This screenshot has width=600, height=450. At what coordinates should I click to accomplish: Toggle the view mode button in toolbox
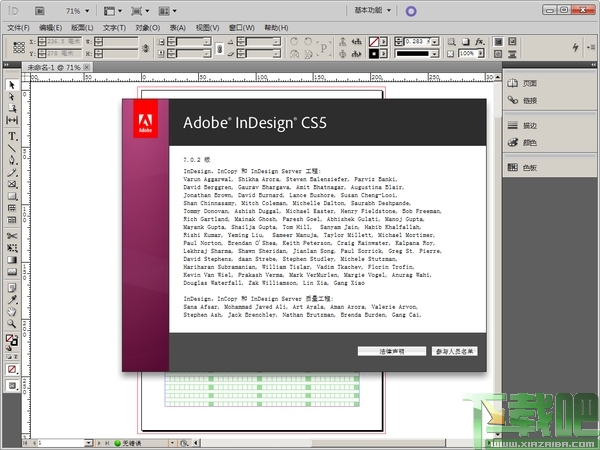(x=12, y=386)
